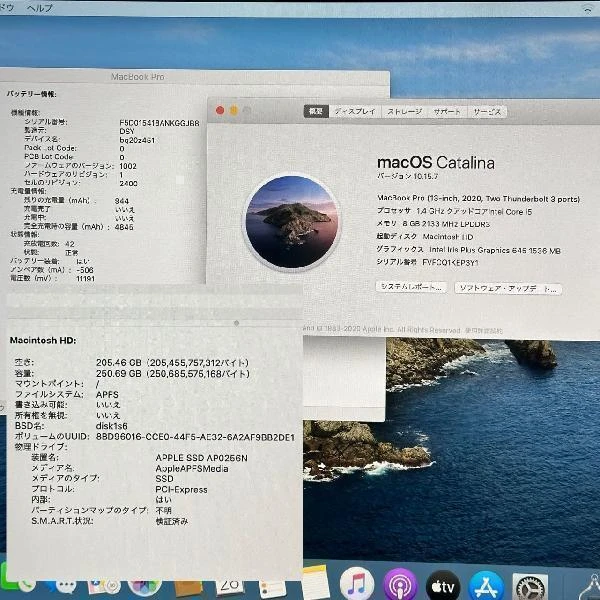Viewport: 600px width, 600px height.
Task: Click file system value APFS
Action: coord(107,395)
